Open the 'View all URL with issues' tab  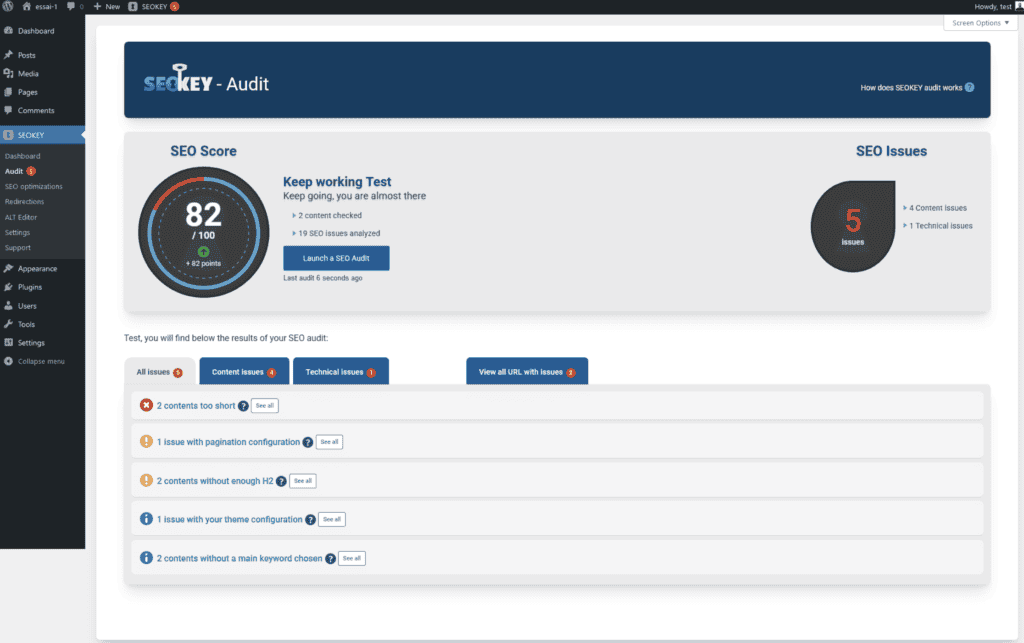pos(526,372)
